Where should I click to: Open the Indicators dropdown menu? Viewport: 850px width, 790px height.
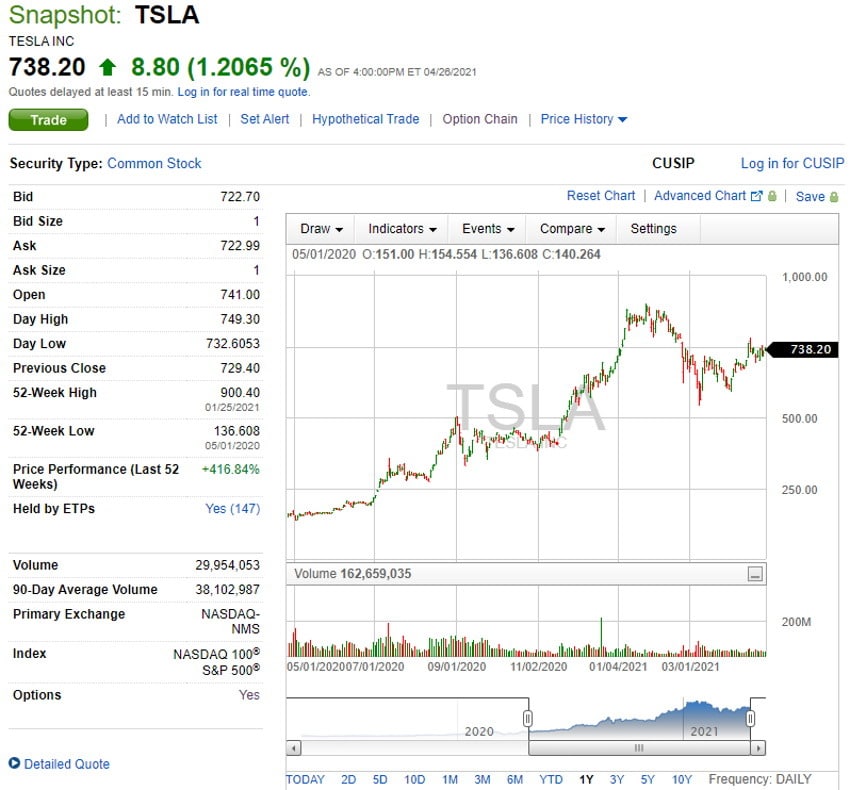402,229
